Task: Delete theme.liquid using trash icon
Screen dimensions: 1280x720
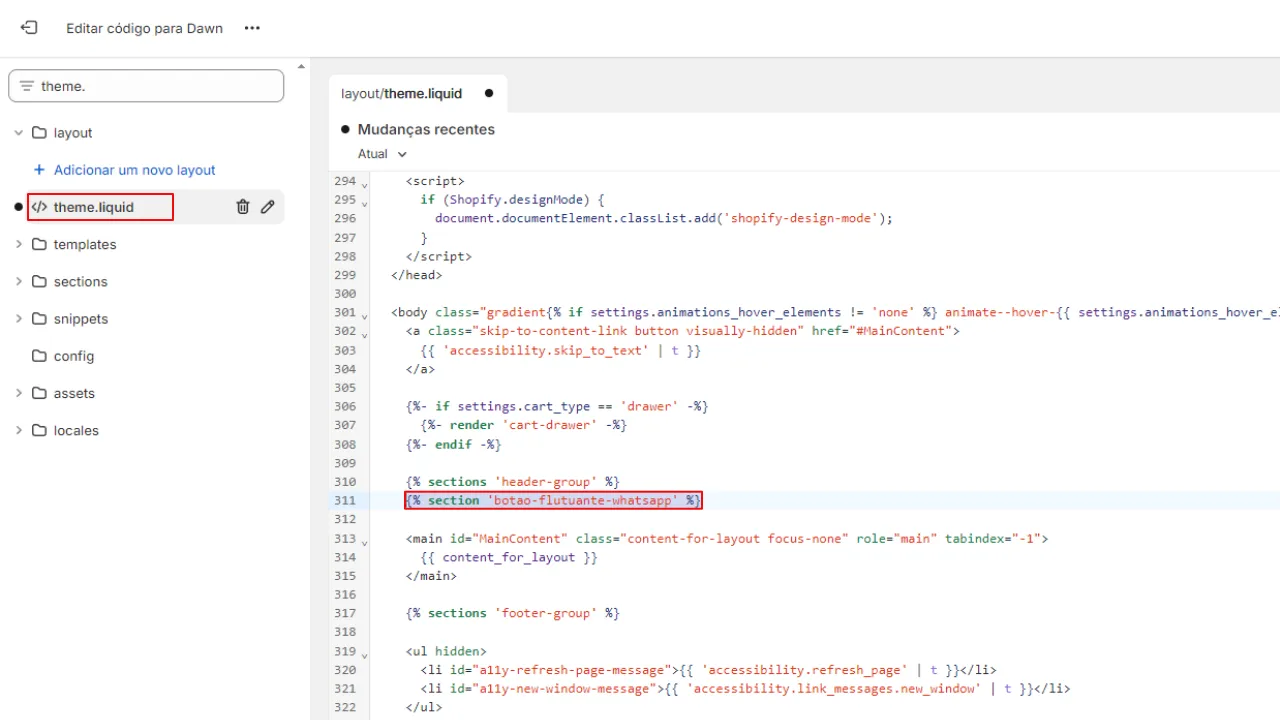Action: point(242,207)
